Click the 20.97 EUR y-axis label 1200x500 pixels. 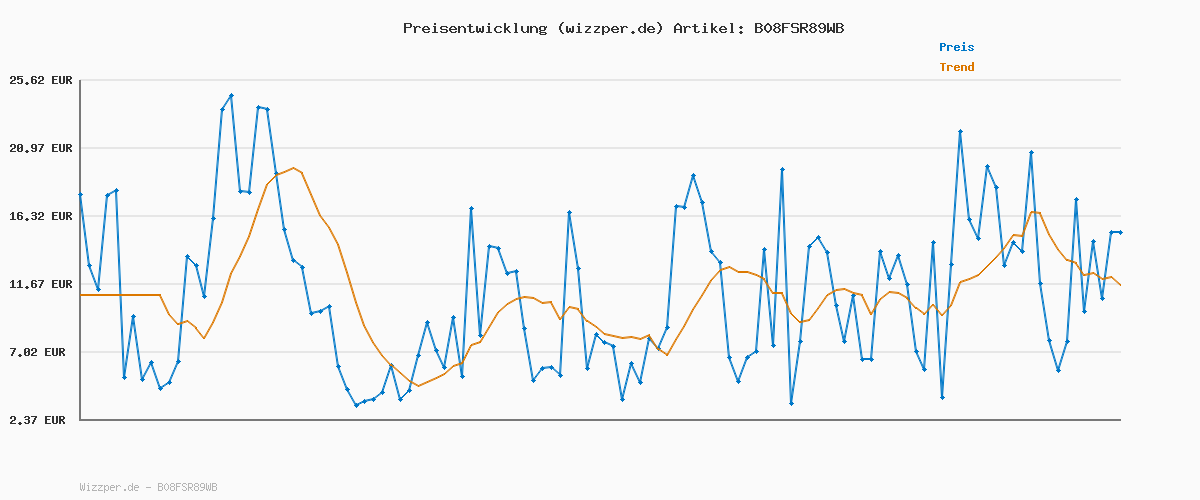coord(41,148)
